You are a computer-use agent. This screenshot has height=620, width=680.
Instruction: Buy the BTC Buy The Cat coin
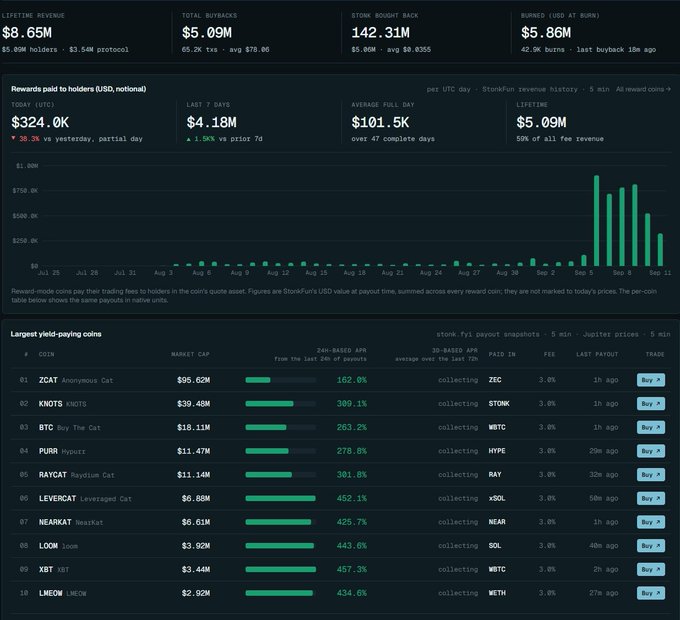tap(651, 427)
